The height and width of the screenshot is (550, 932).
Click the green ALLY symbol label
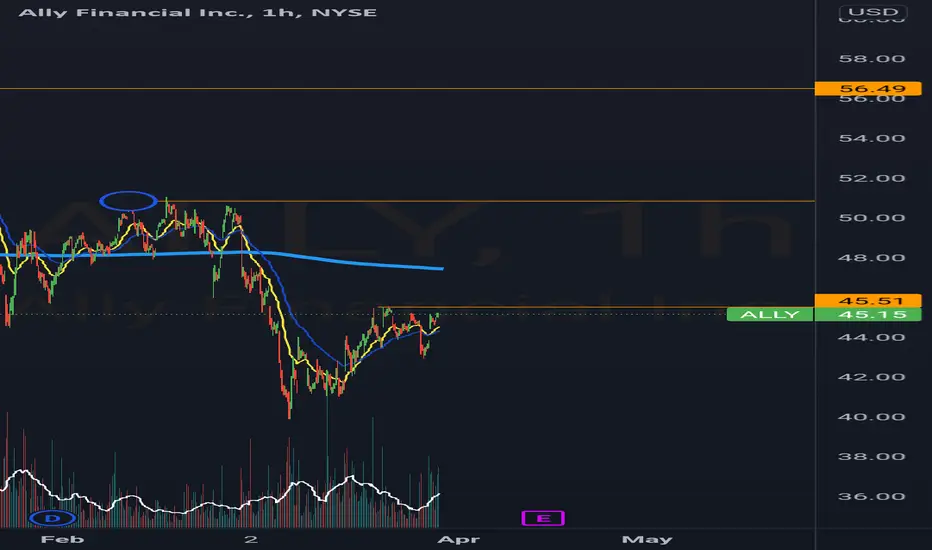pyautogui.click(x=770, y=315)
